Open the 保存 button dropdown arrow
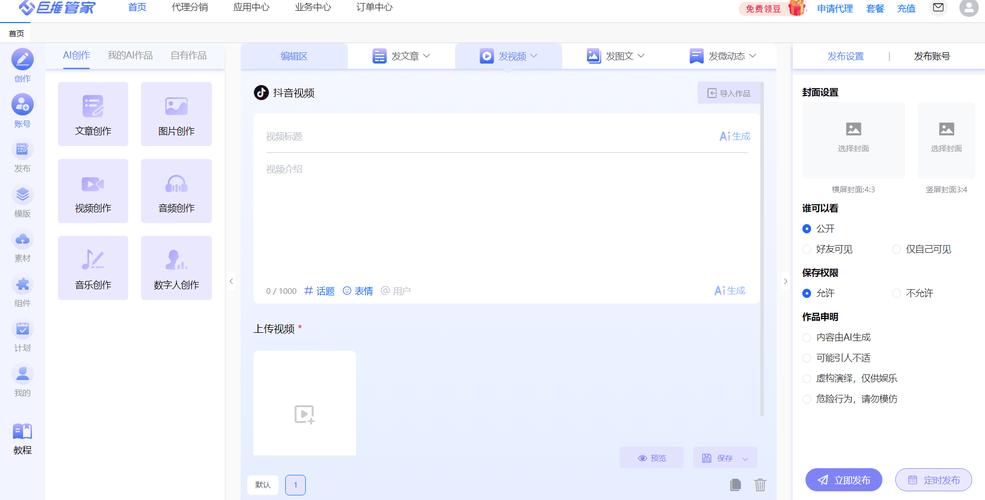The image size is (985, 500). pos(746,459)
